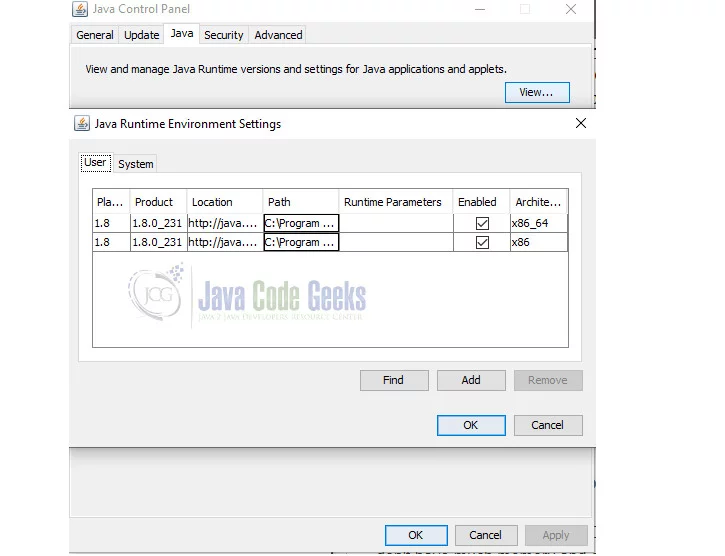The image size is (725, 556).
Task: Click the Pla... column header
Action: (111, 202)
